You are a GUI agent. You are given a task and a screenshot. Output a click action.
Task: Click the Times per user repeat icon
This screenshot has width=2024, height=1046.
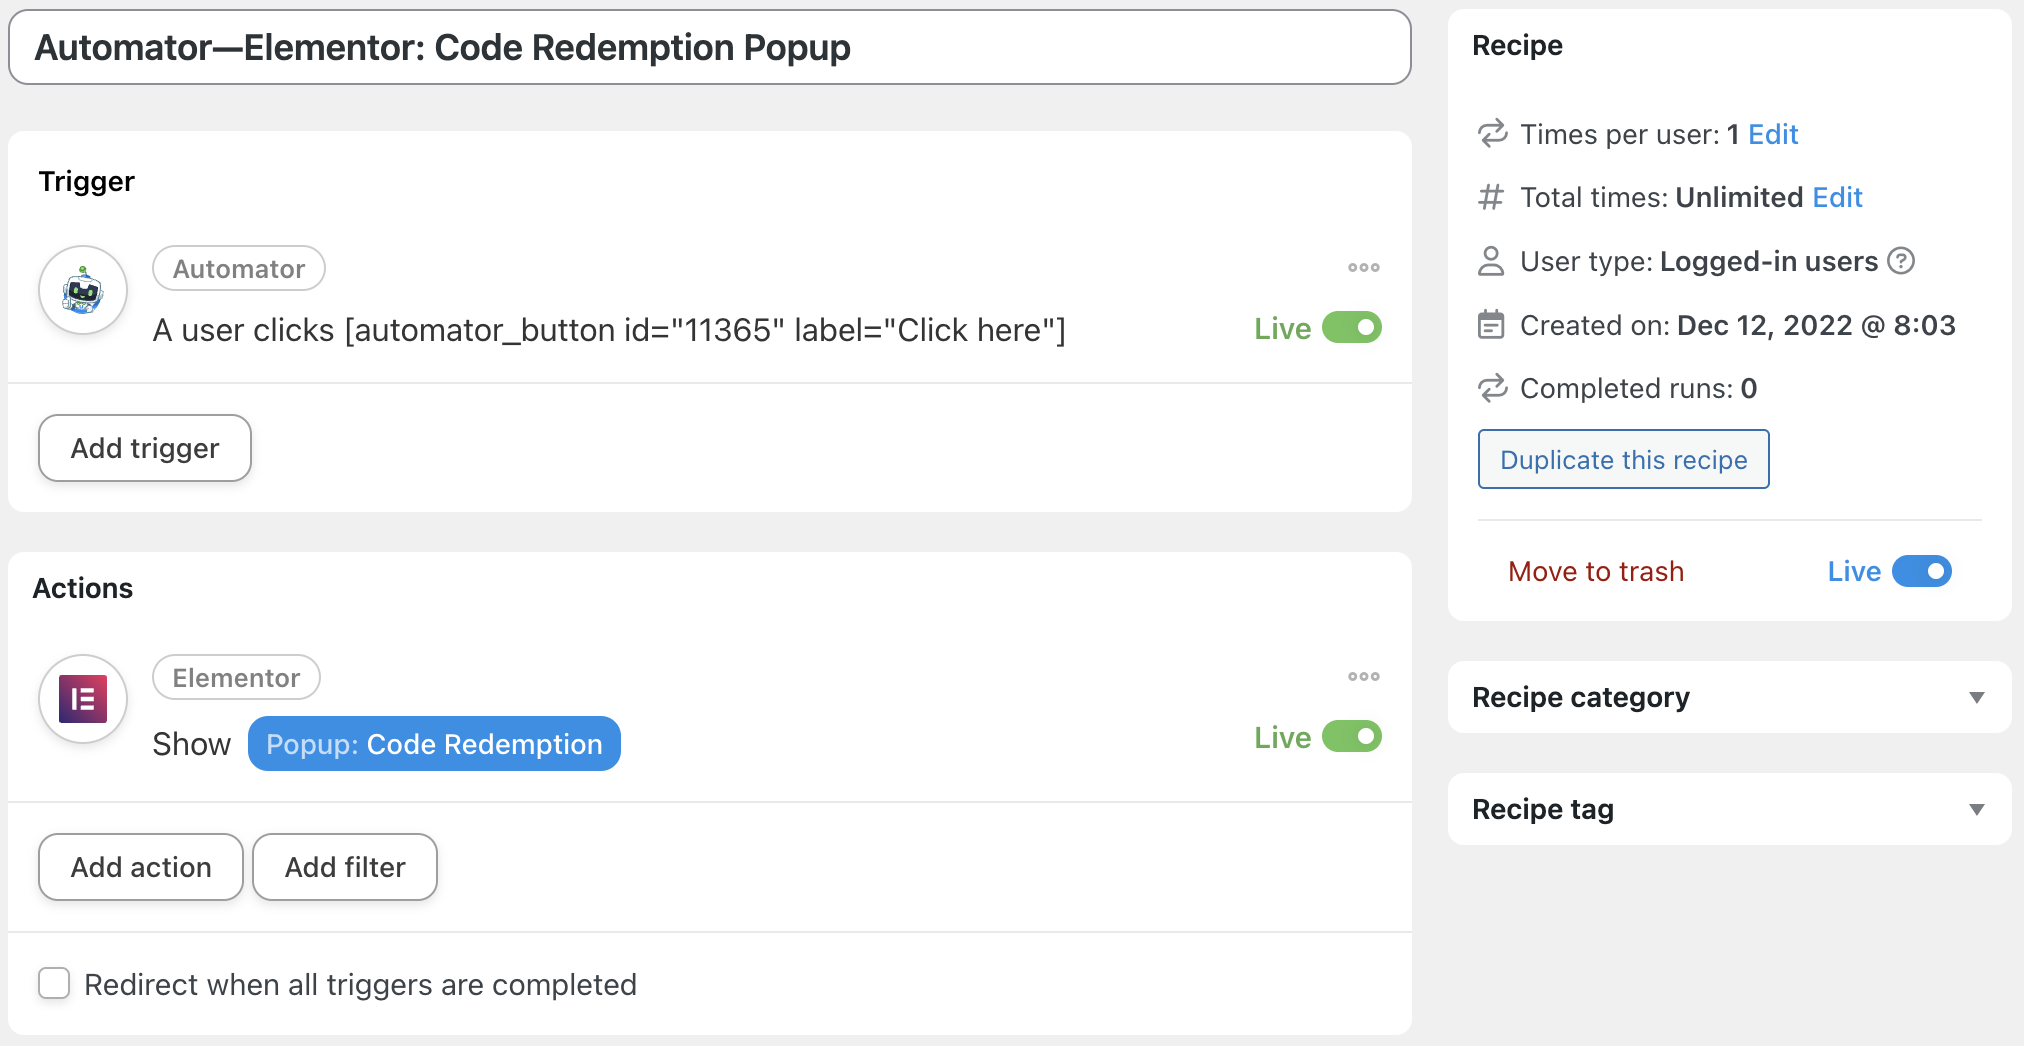pos(1491,133)
